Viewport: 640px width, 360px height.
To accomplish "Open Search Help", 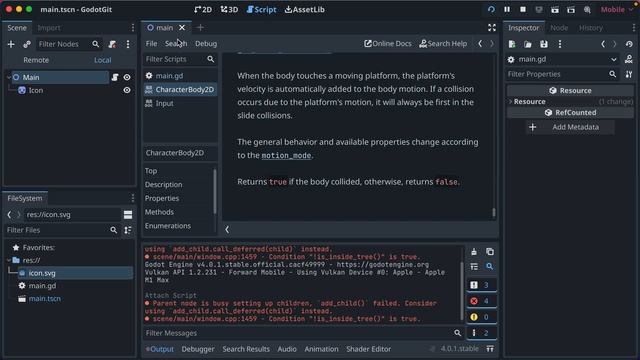I will [443, 44].
